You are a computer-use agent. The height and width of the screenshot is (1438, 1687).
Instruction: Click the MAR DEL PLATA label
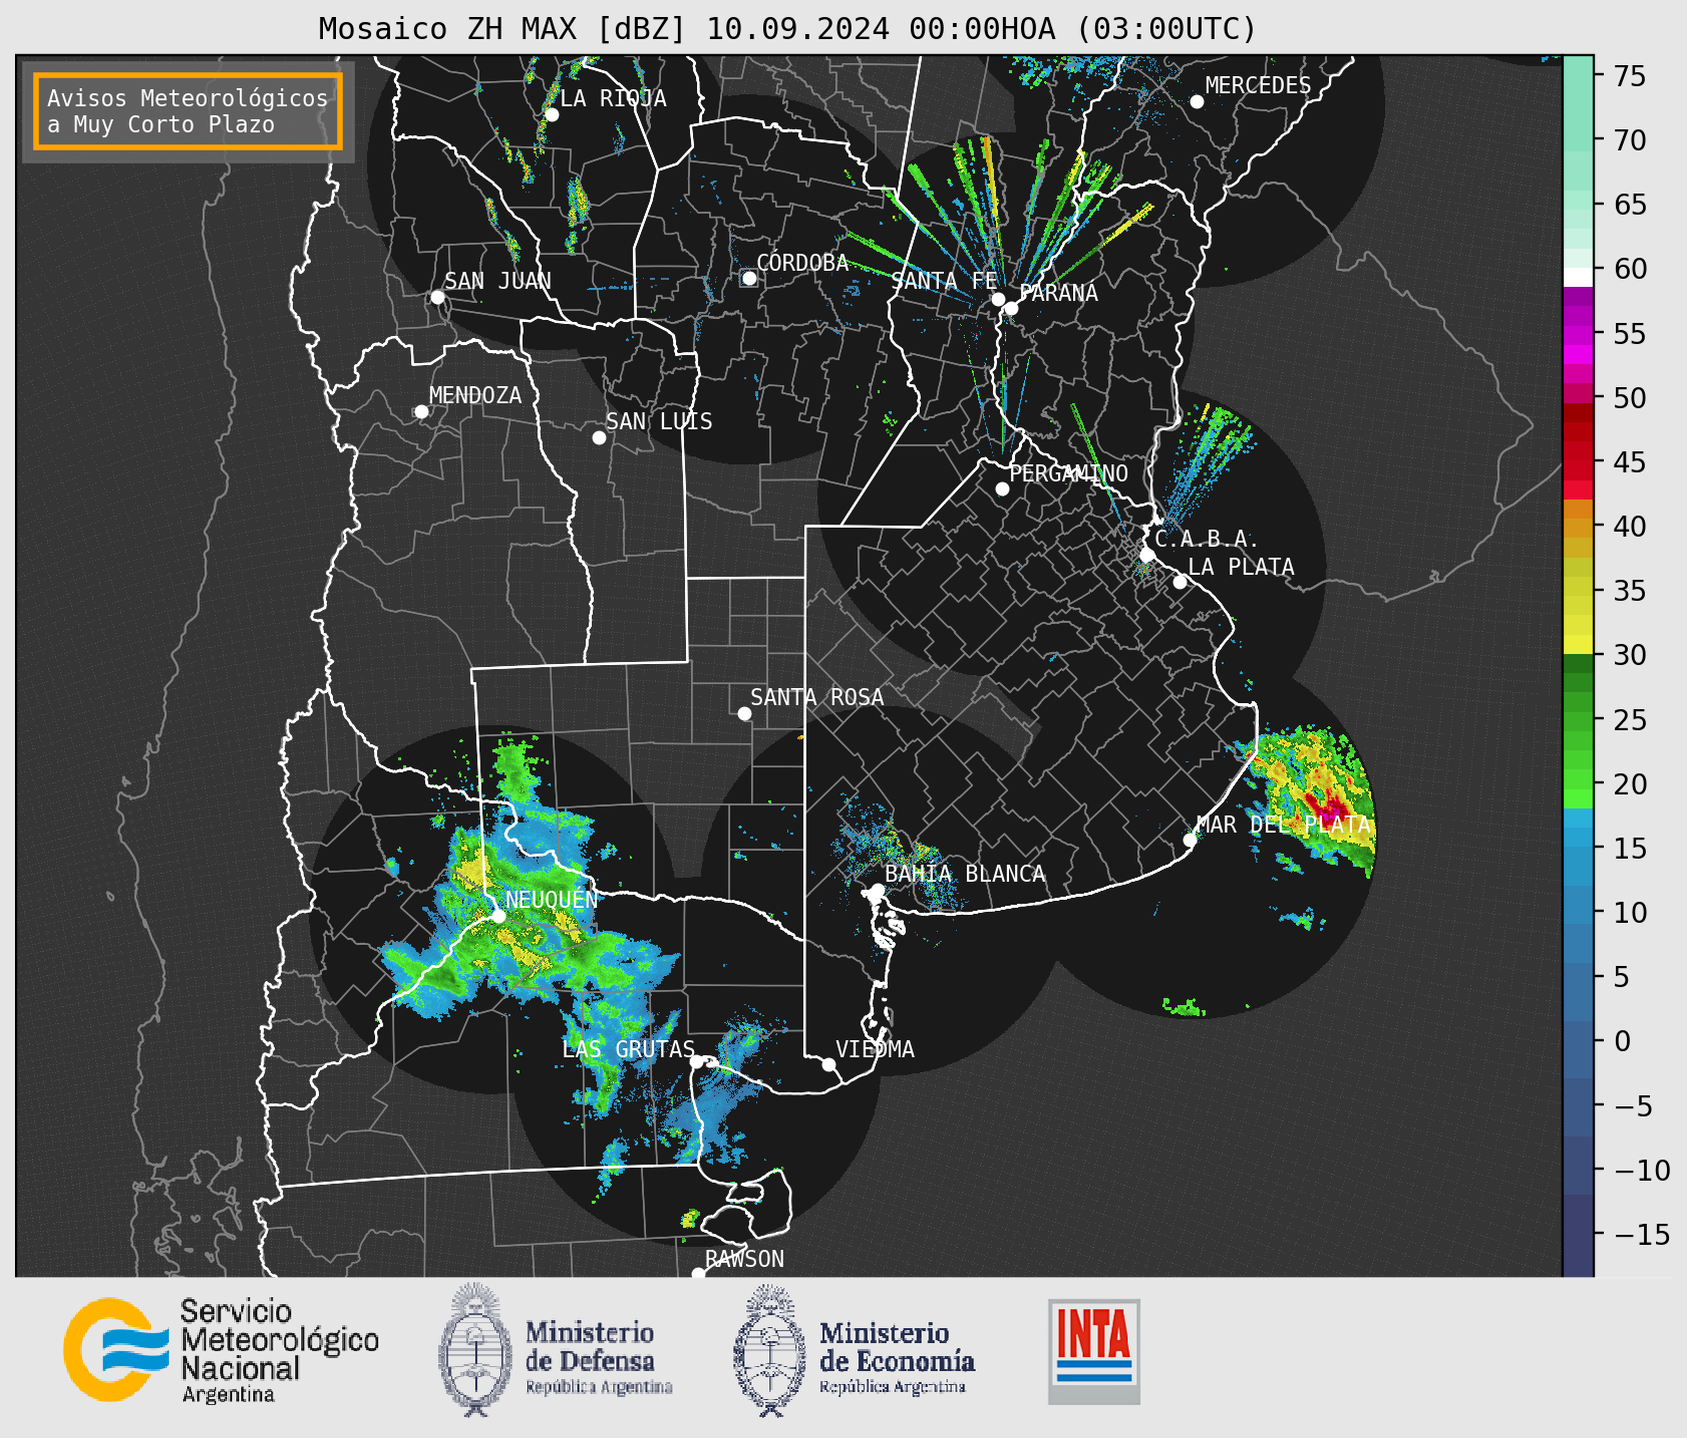1283,825
